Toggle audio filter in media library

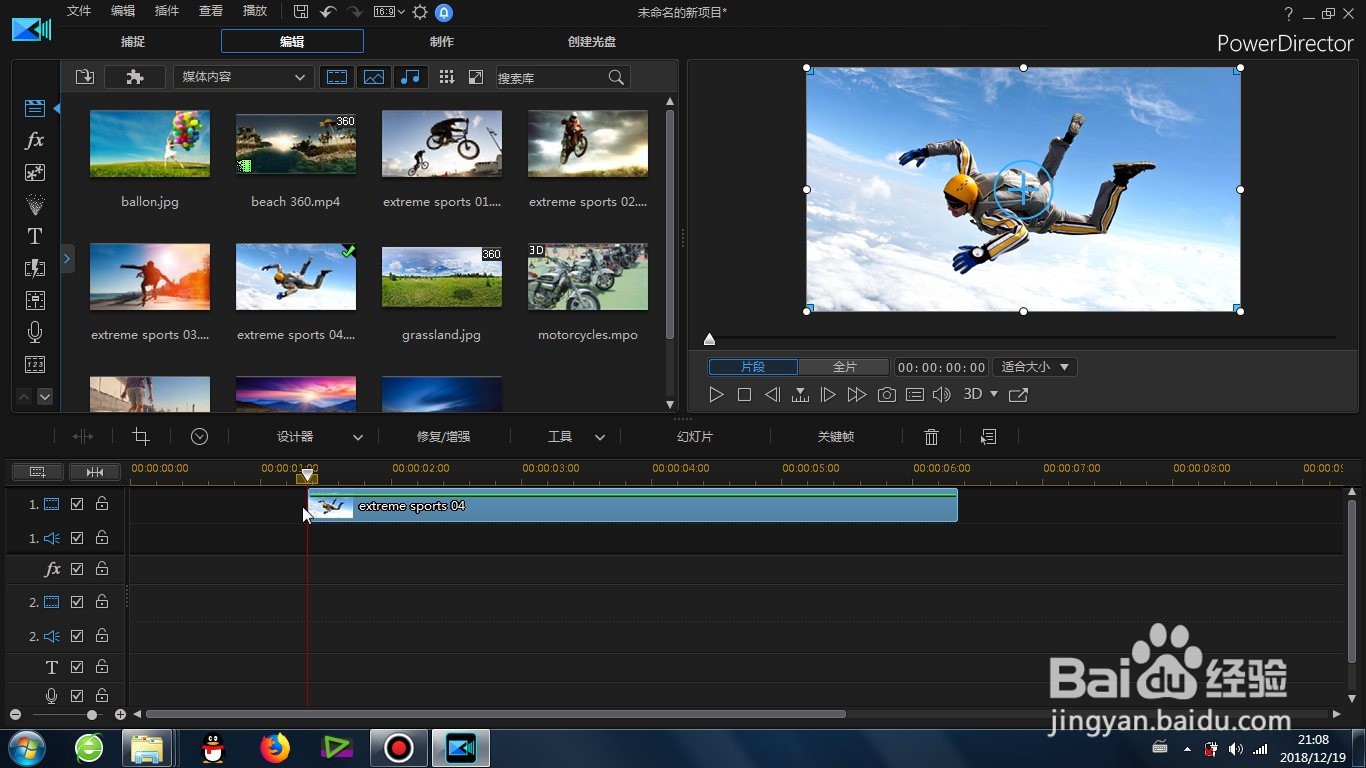(x=410, y=77)
